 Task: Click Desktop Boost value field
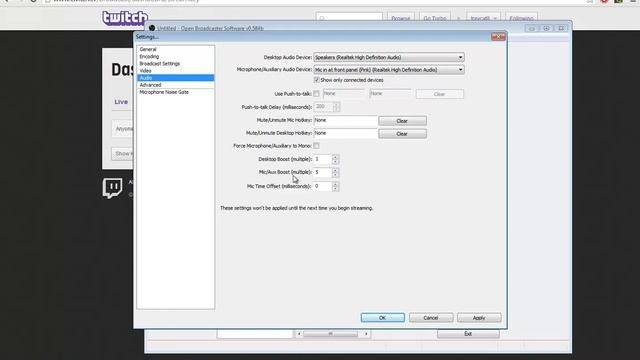tap(322, 159)
